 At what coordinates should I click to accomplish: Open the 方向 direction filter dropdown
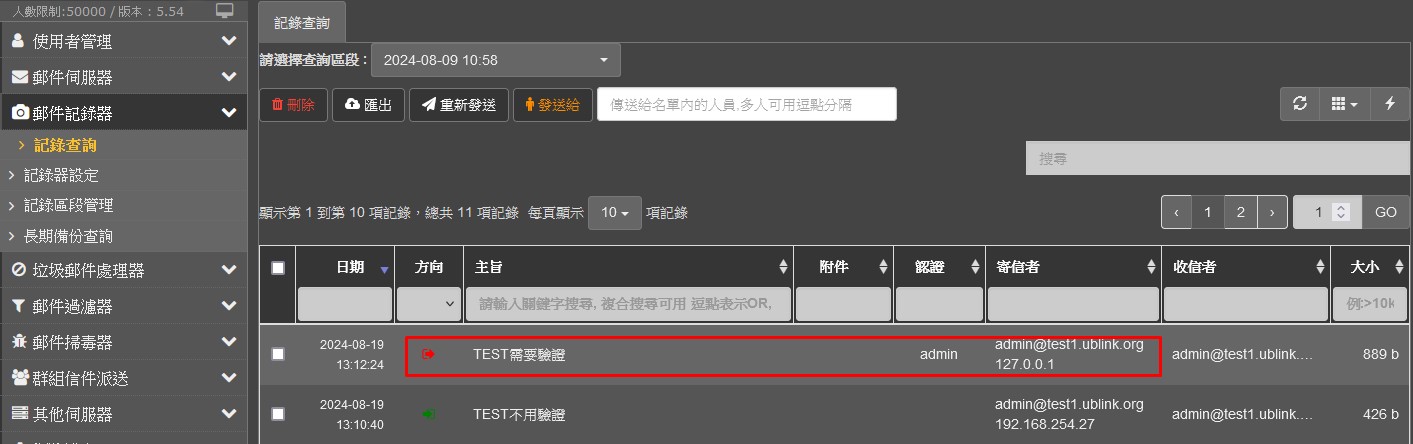(x=428, y=303)
